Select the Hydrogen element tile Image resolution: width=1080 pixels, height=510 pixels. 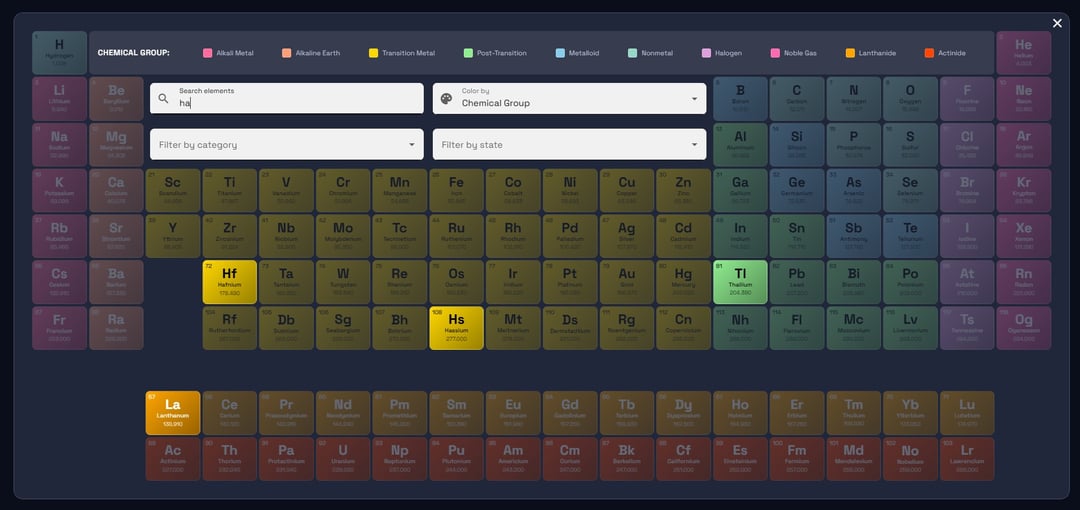[x=59, y=52]
